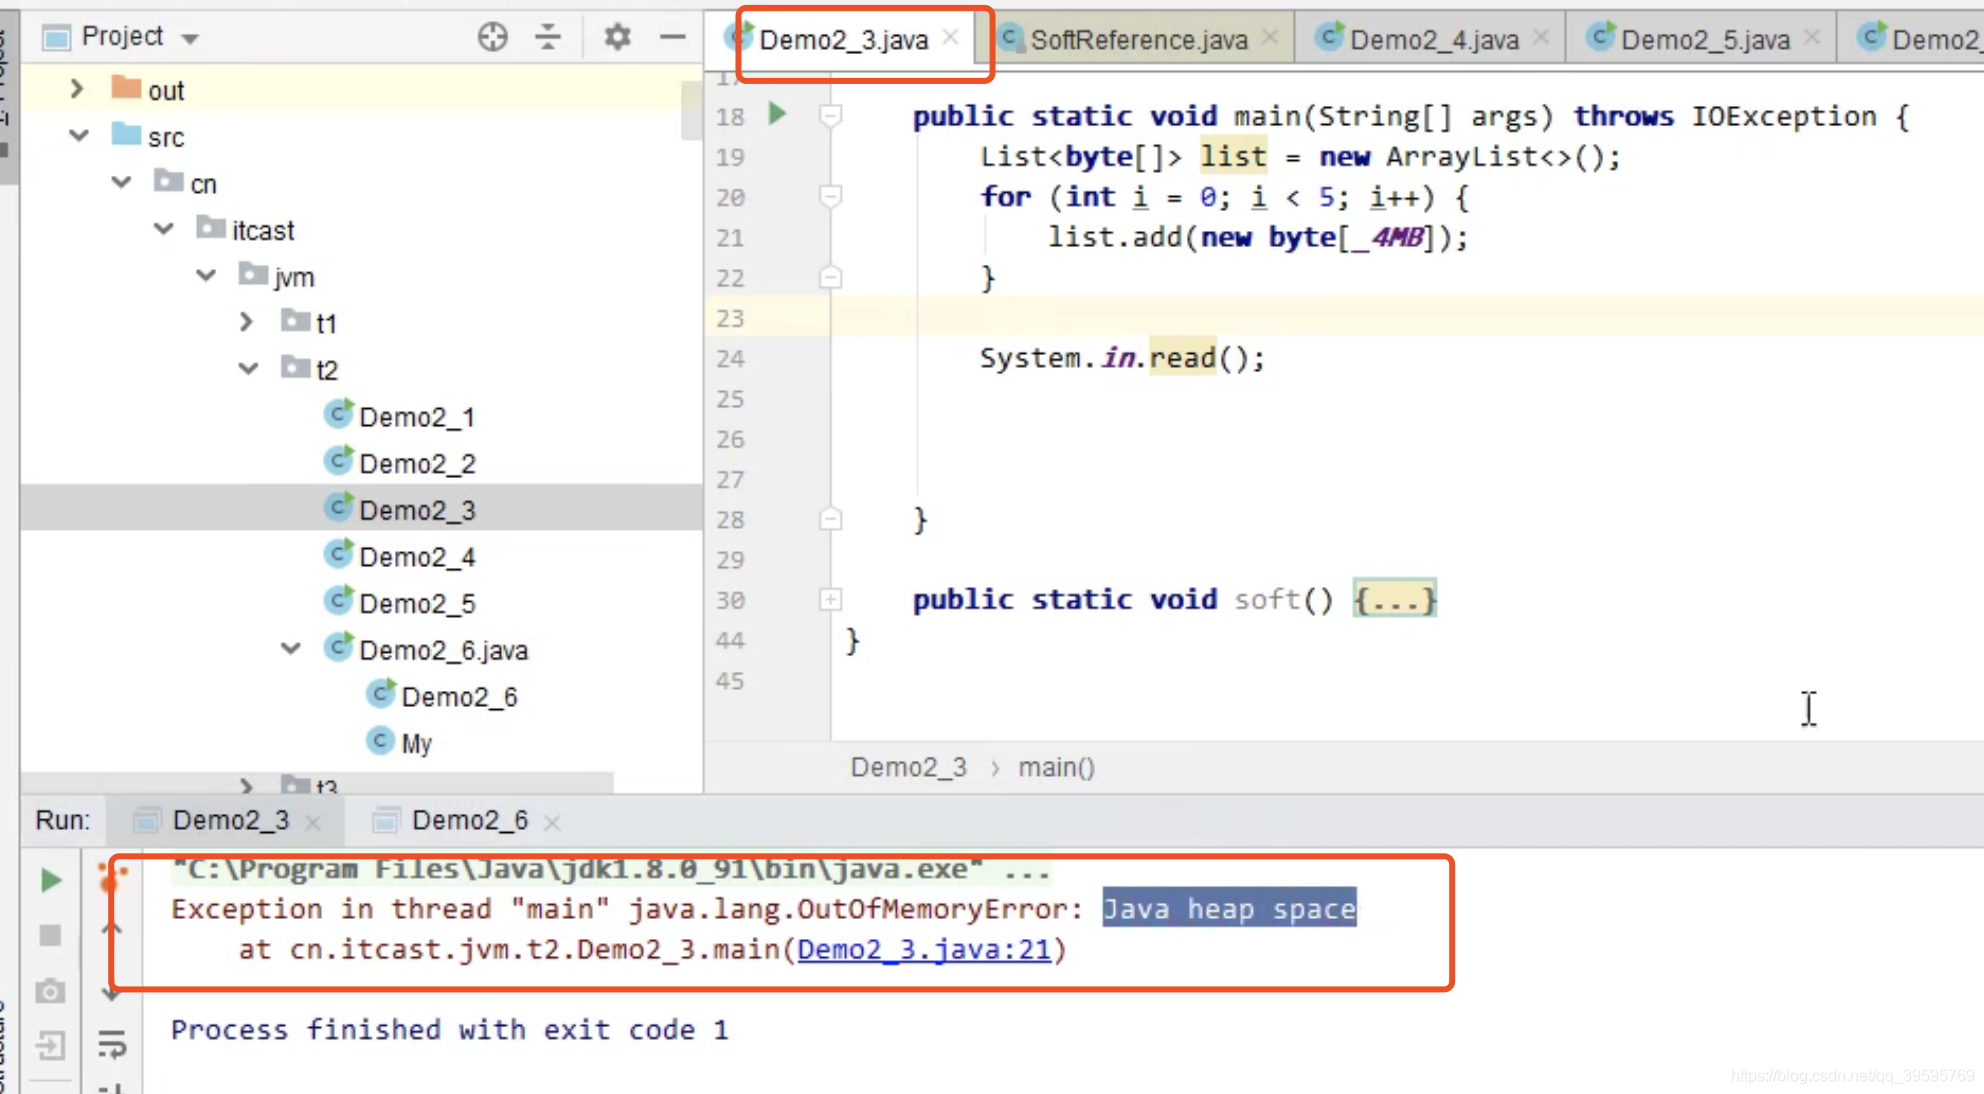Open the Project view dropdown
The height and width of the screenshot is (1094, 1984).
pyautogui.click(x=190, y=39)
